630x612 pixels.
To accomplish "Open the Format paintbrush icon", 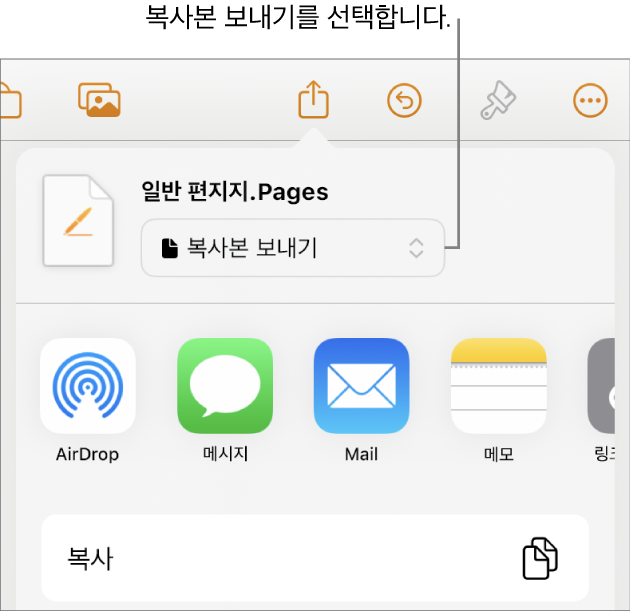I will click(498, 100).
